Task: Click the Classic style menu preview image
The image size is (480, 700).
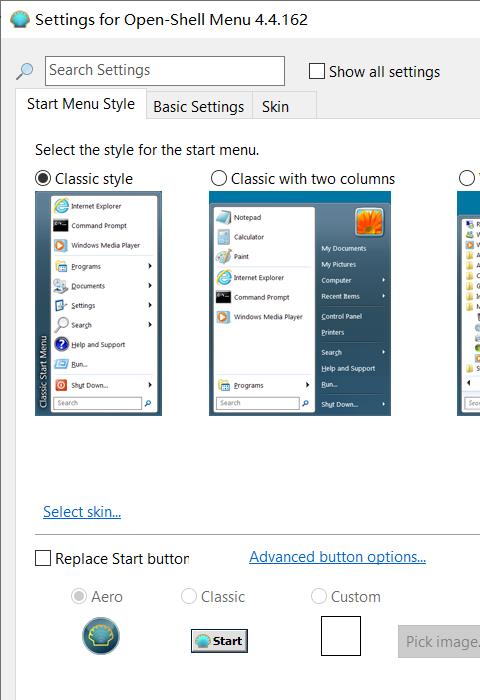Action: [98, 304]
